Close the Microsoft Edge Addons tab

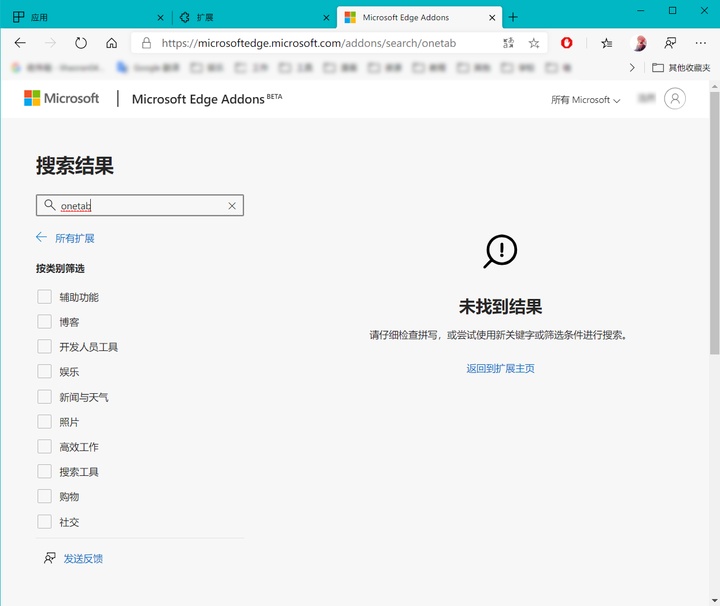(x=492, y=18)
